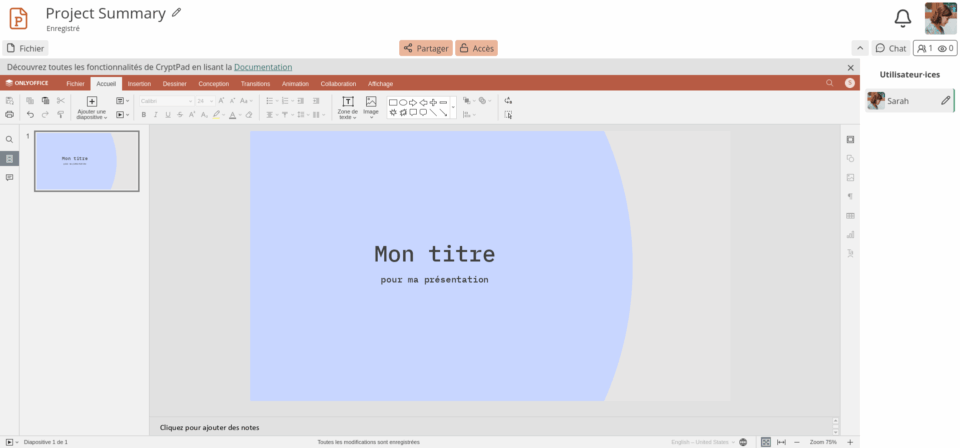Click the CryptPad presentation logo icon
Screen dimensions: 960x448
(x=18, y=18)
